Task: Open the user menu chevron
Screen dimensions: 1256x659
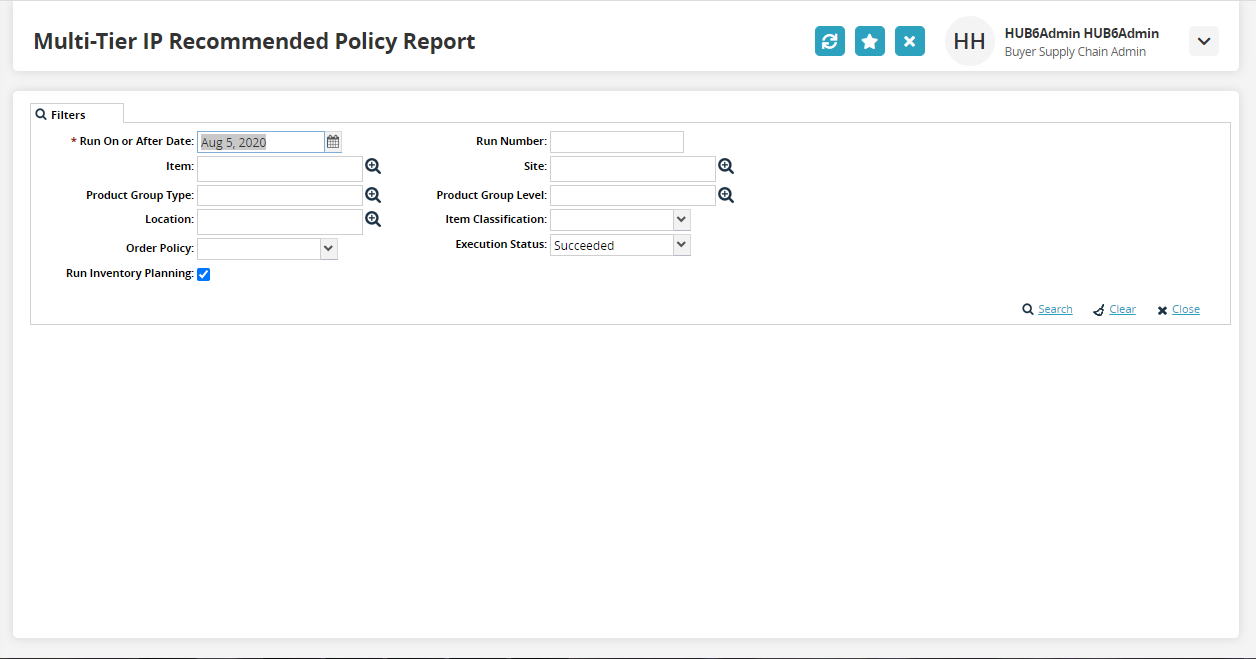Action: (x=1204, y=41)
